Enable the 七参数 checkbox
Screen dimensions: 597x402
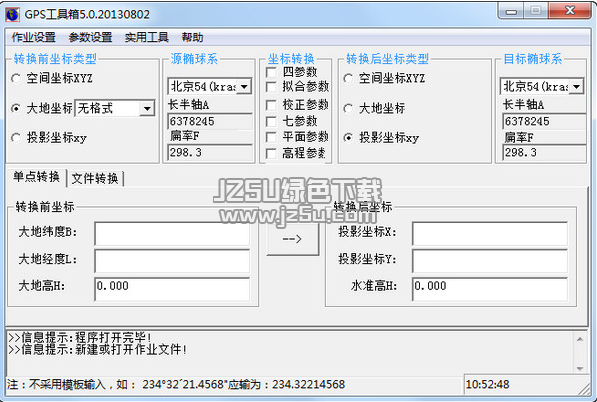point(271,121)
